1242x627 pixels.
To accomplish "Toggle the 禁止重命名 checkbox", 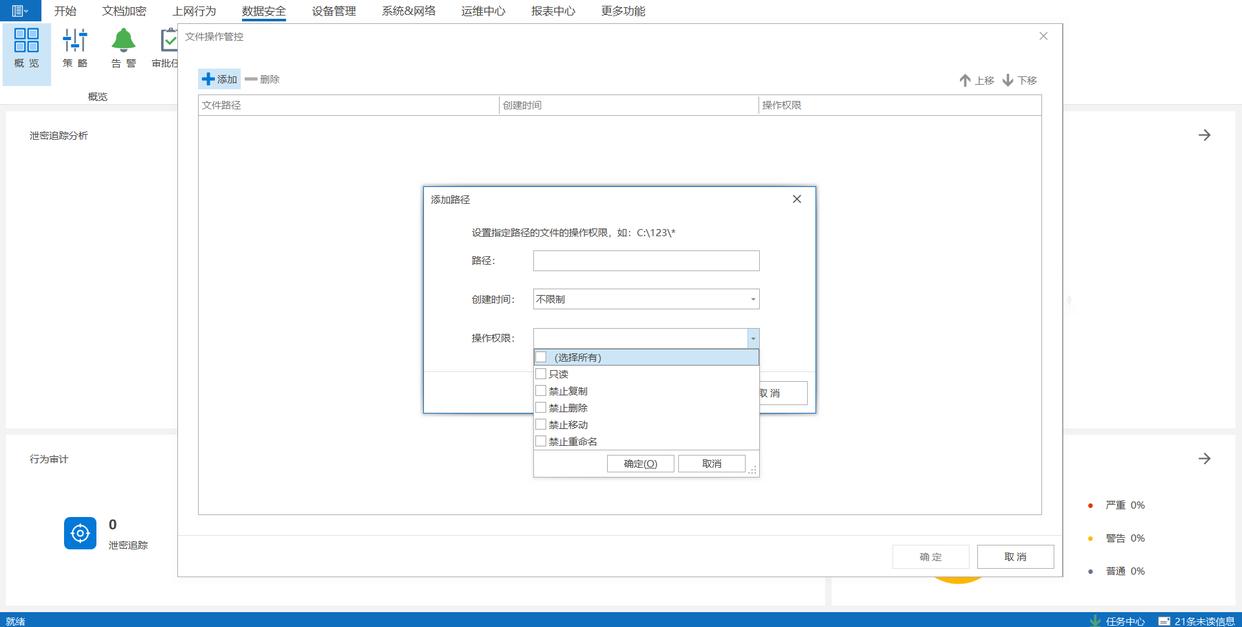I will (x=541, y=441).
